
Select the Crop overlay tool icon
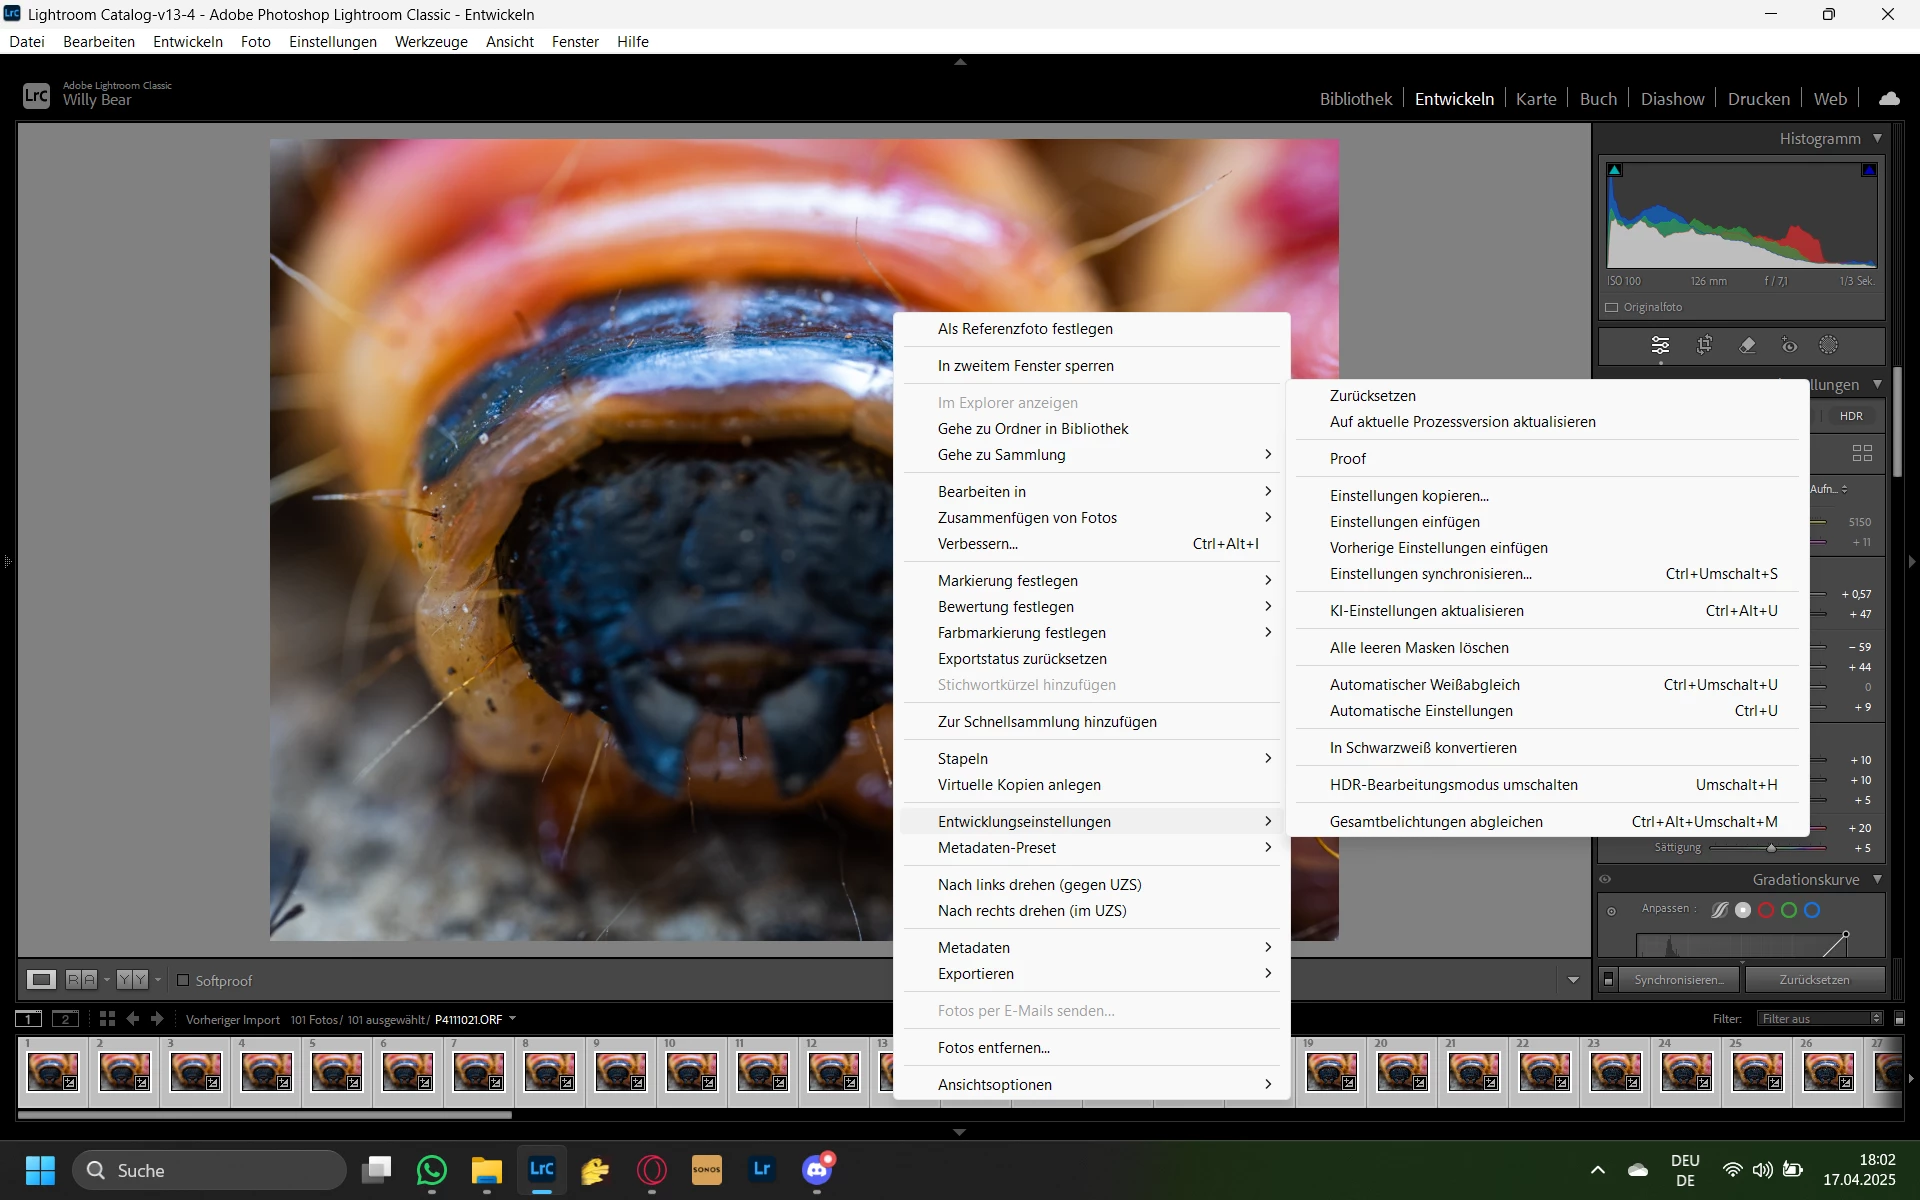tap(1704, 345)
